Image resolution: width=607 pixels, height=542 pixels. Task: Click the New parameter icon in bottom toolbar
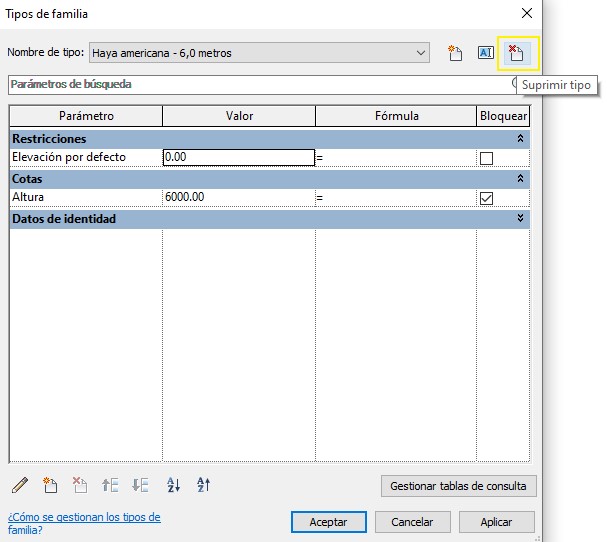pyautogui.click(x=50, y=485)
